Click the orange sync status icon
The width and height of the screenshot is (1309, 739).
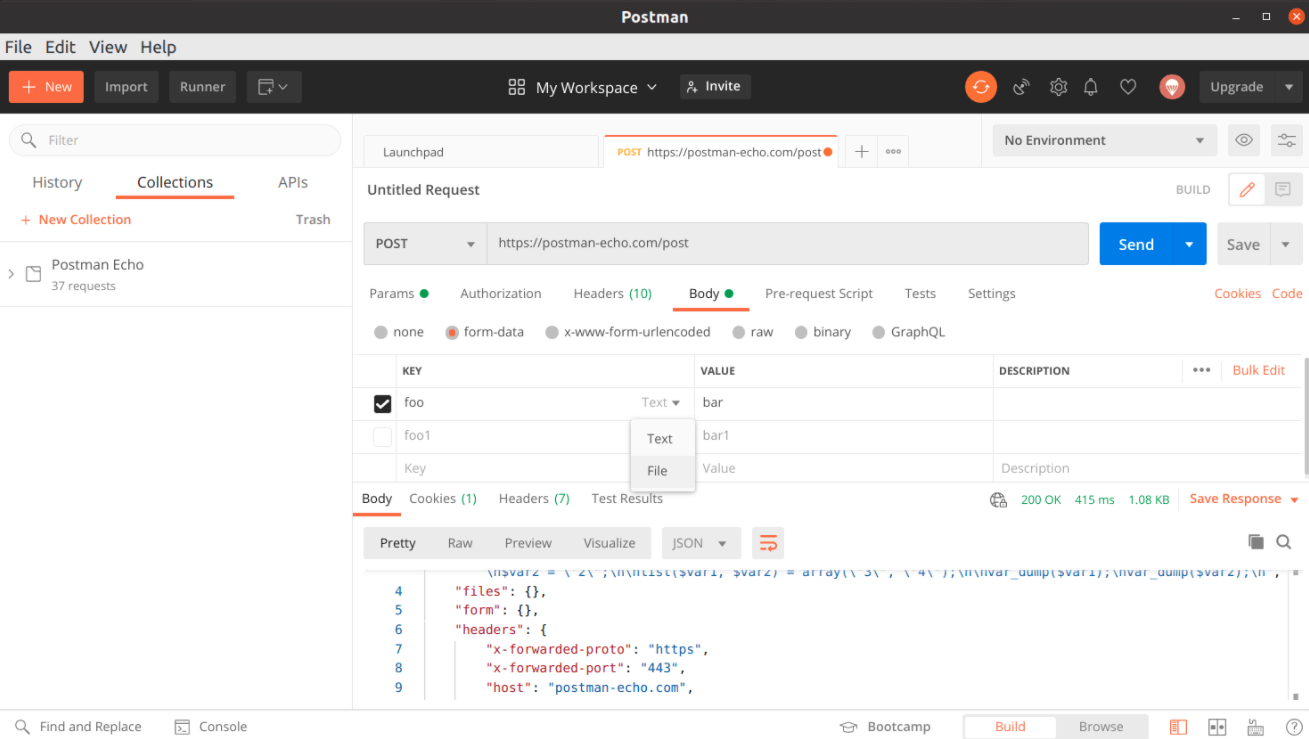[x=981, y=87]
